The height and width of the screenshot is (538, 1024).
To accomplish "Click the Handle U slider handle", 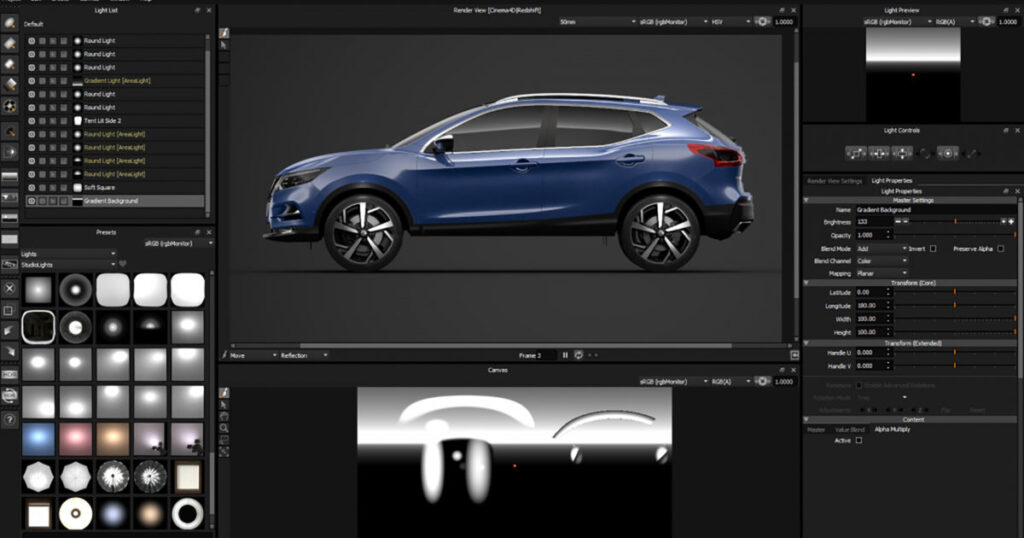I will [955, 353].
